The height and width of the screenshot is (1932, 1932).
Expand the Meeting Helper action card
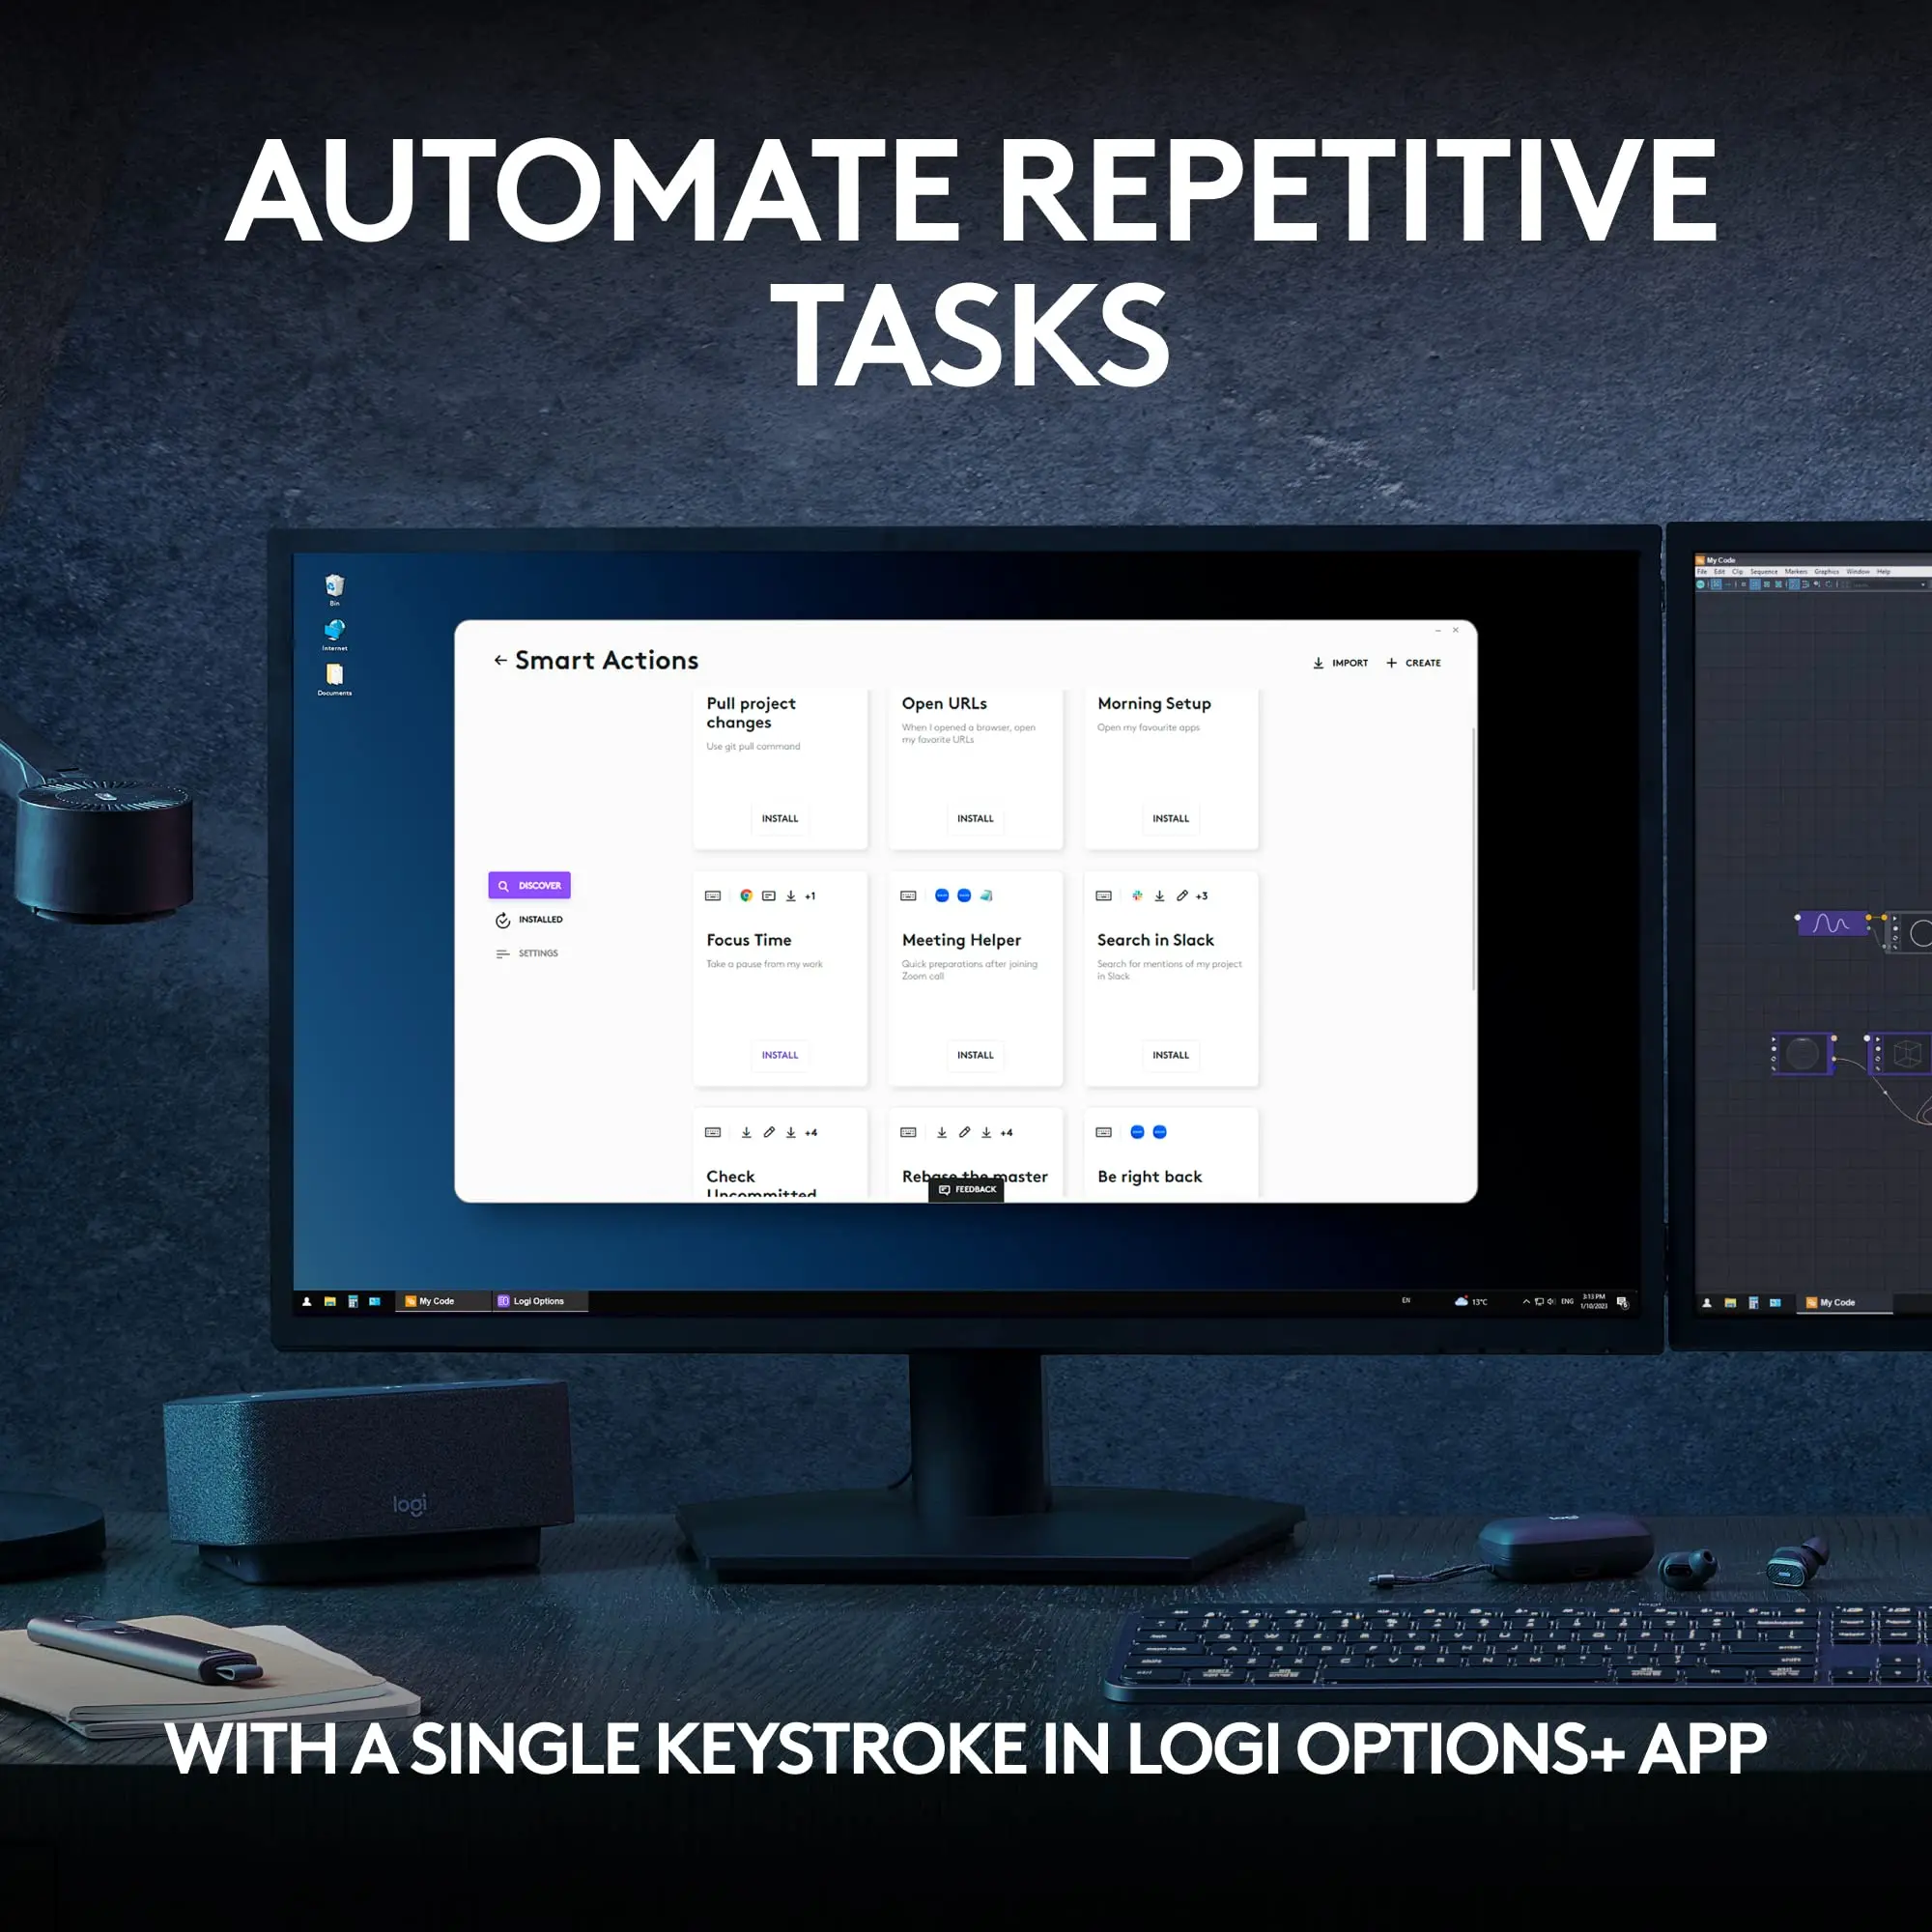click(975, 980)
